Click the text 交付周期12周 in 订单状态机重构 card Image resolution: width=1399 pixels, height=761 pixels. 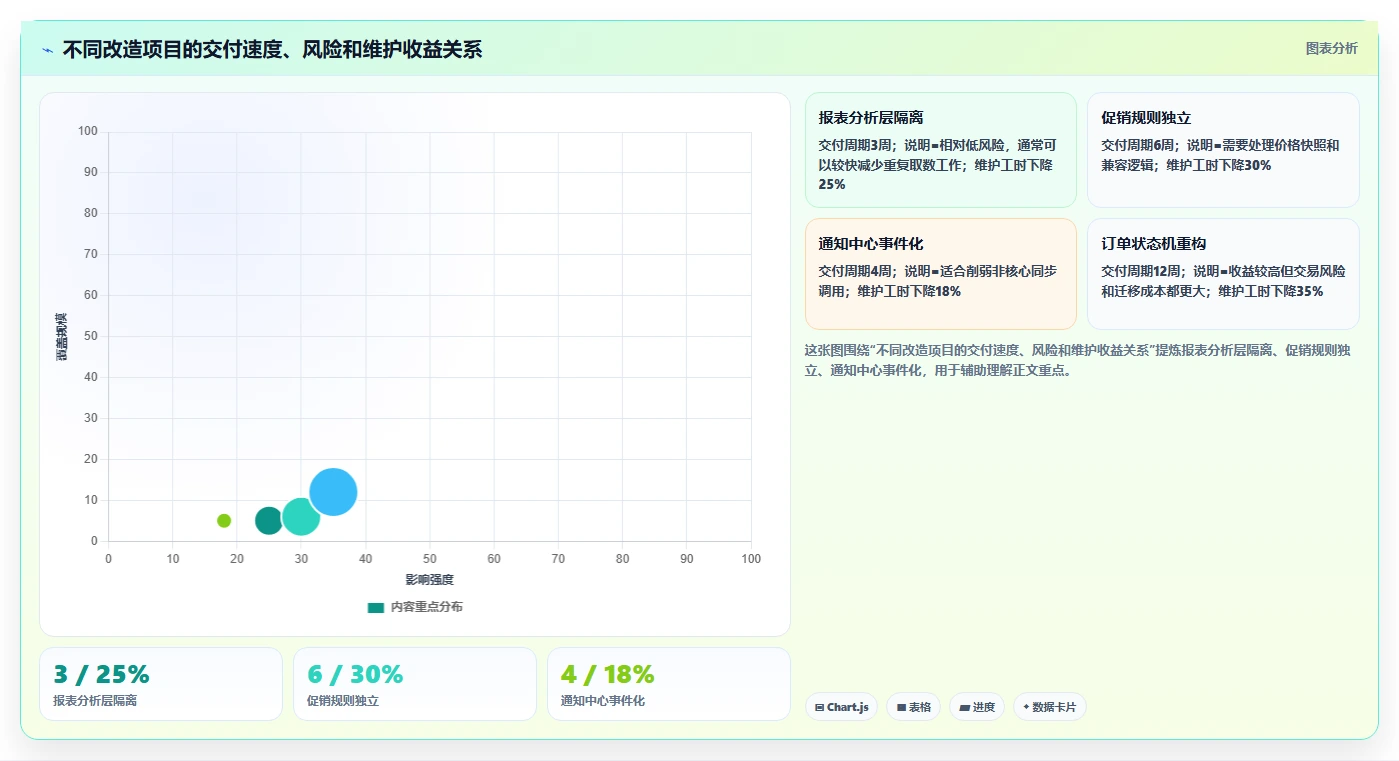1143,271
